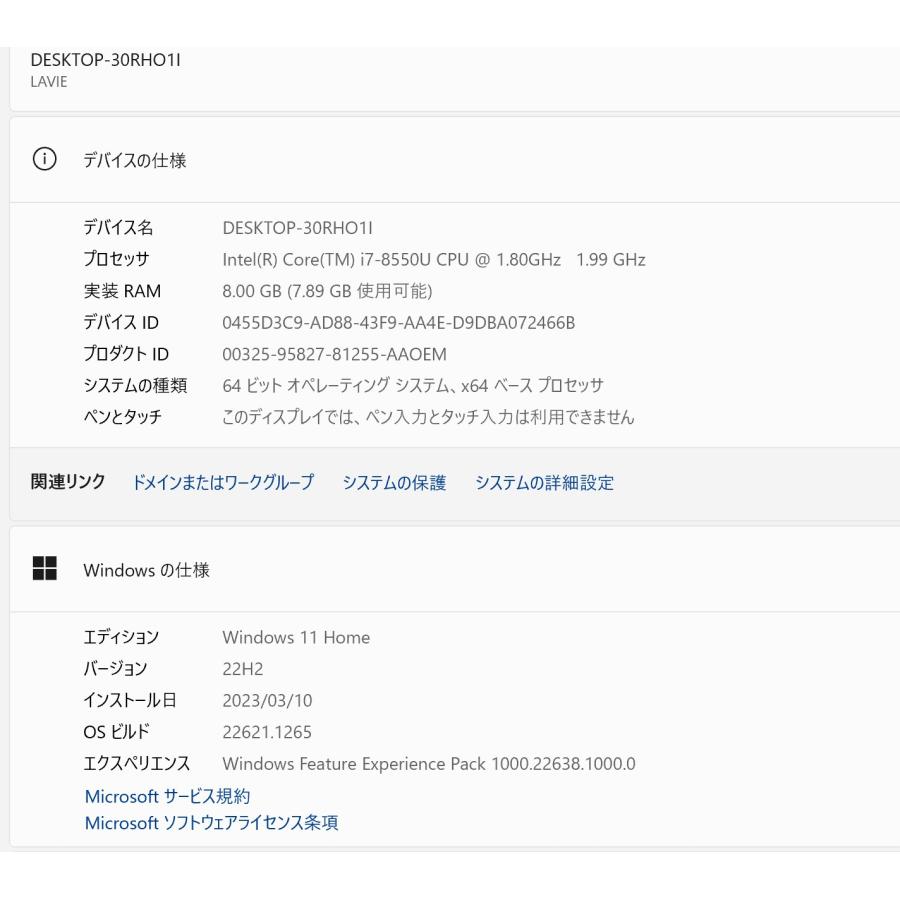900x900 pixels.
Task: Select the 64 ビット system type value
Action: tap(413, 385)
